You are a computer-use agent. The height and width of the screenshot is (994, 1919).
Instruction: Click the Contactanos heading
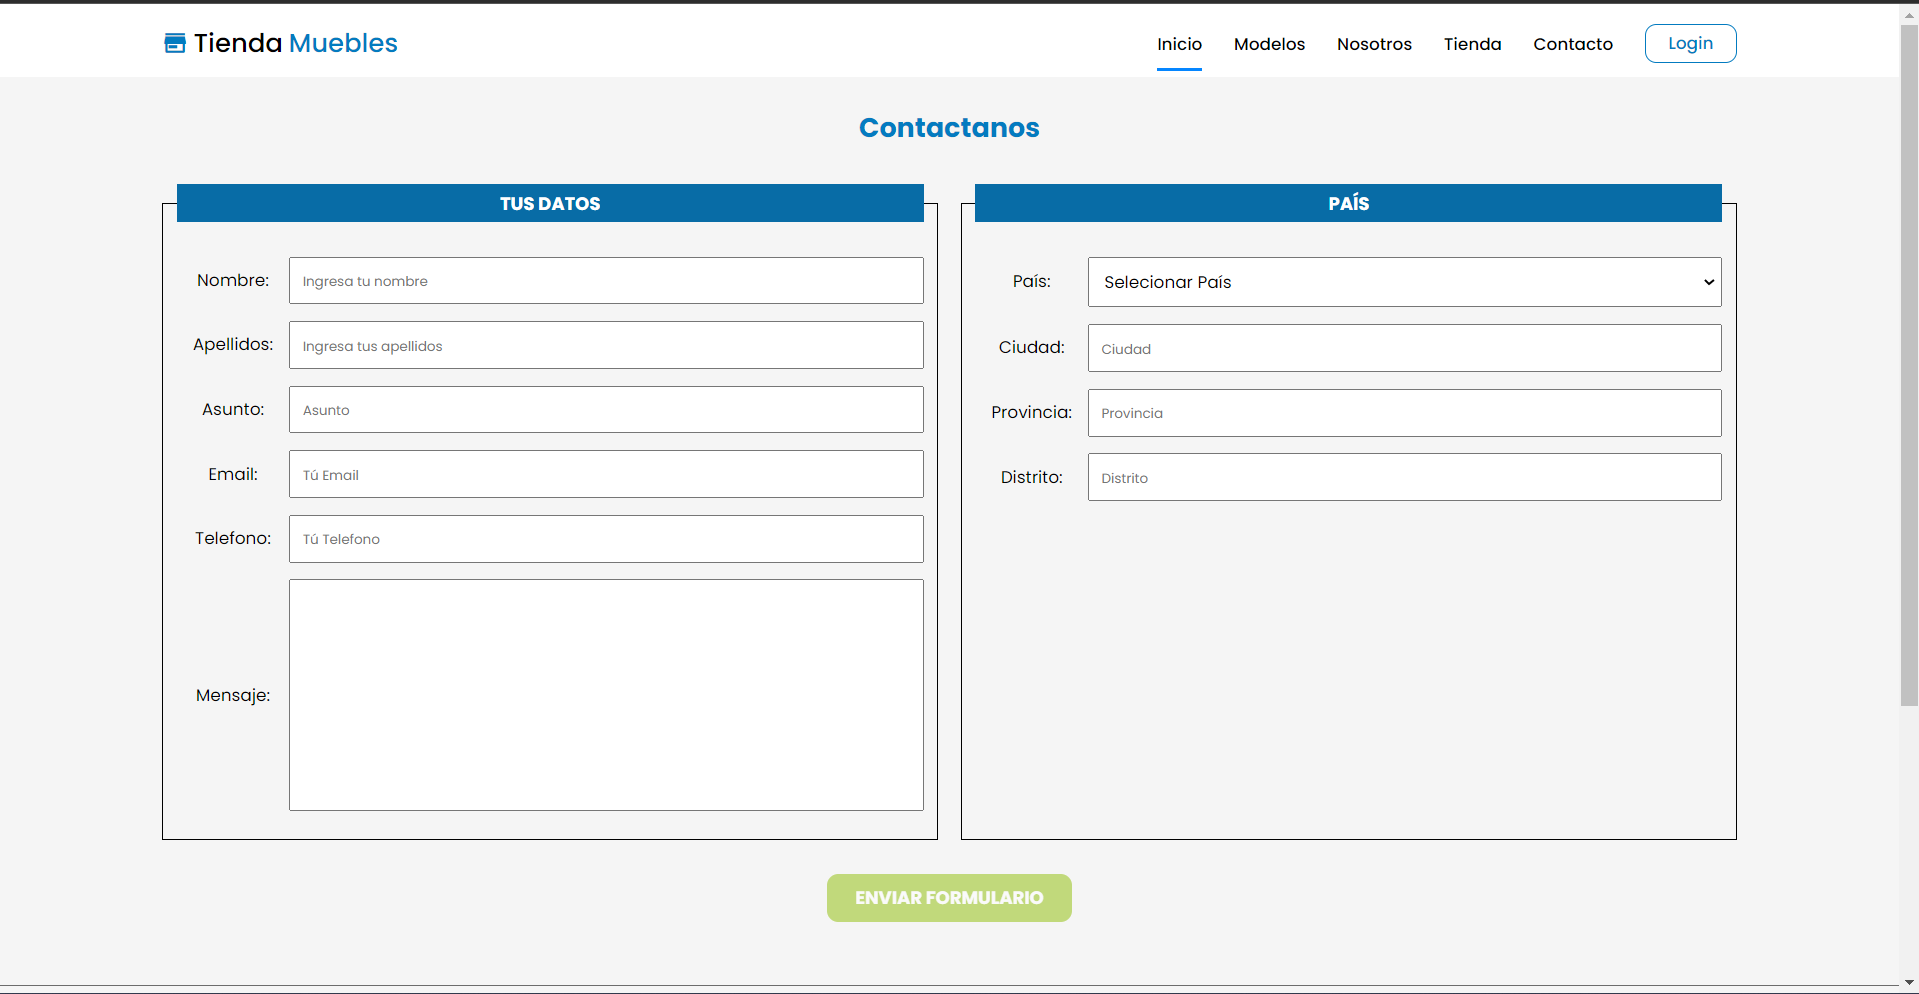[x=949, y=128]
